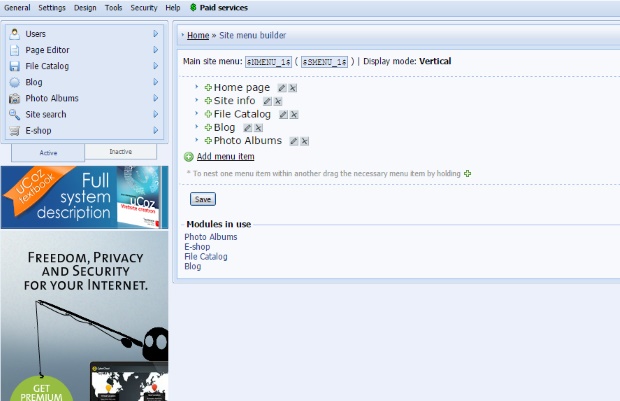The height and width of the screenshot is (401, 620).
Task: Delete the Site info menu item
Action: tap(278, 101)
